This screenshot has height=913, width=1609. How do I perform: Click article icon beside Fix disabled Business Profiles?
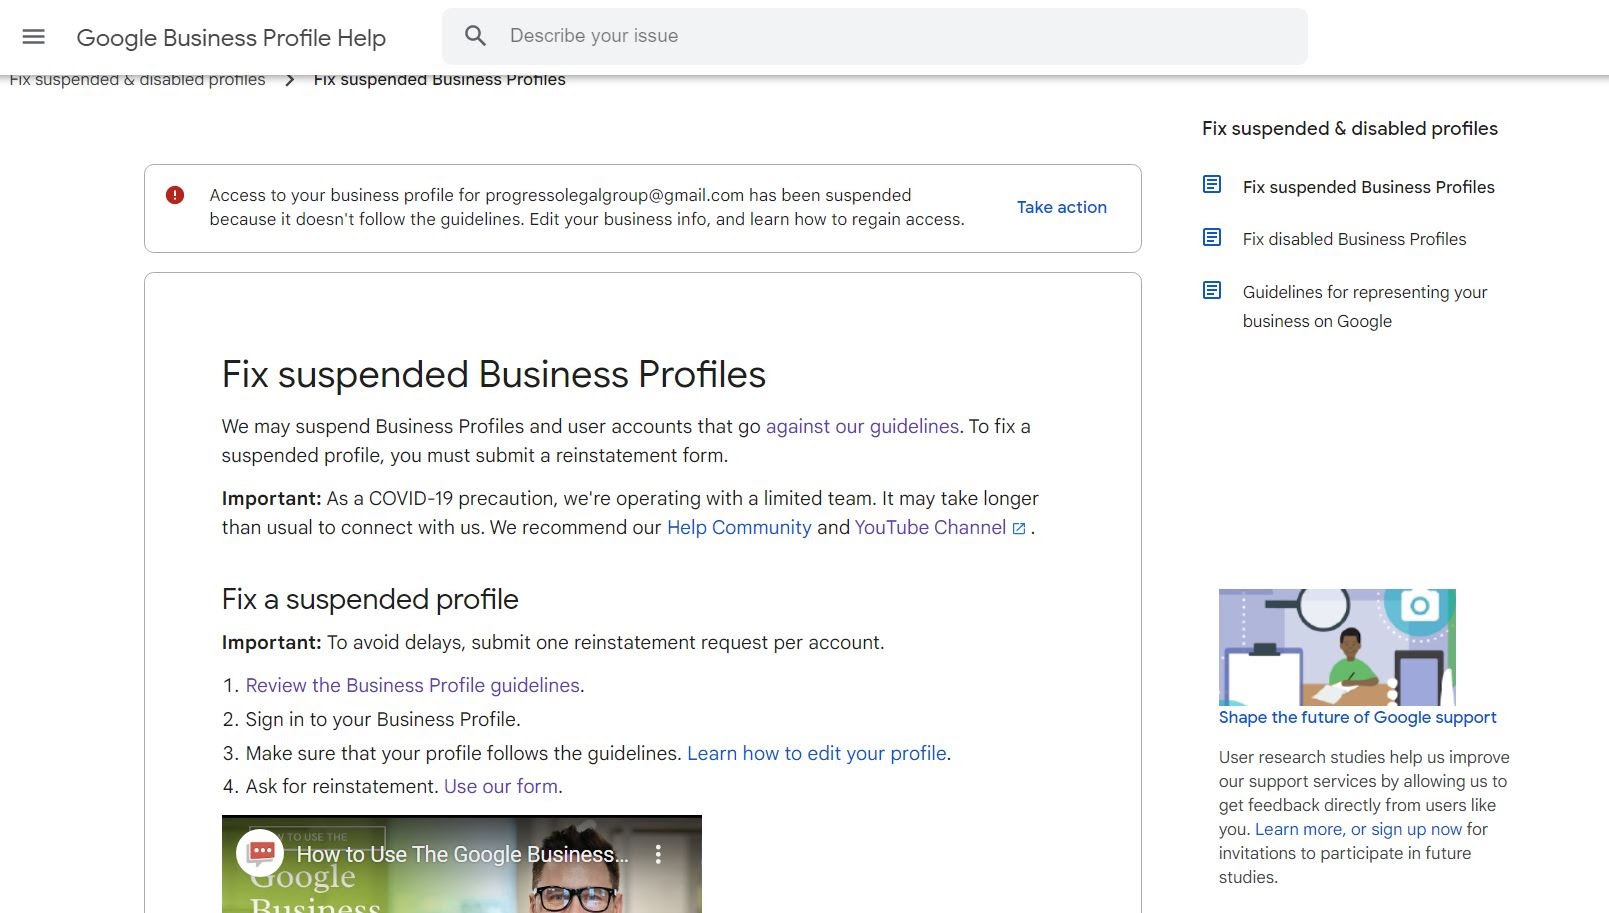pos(1212,238)
